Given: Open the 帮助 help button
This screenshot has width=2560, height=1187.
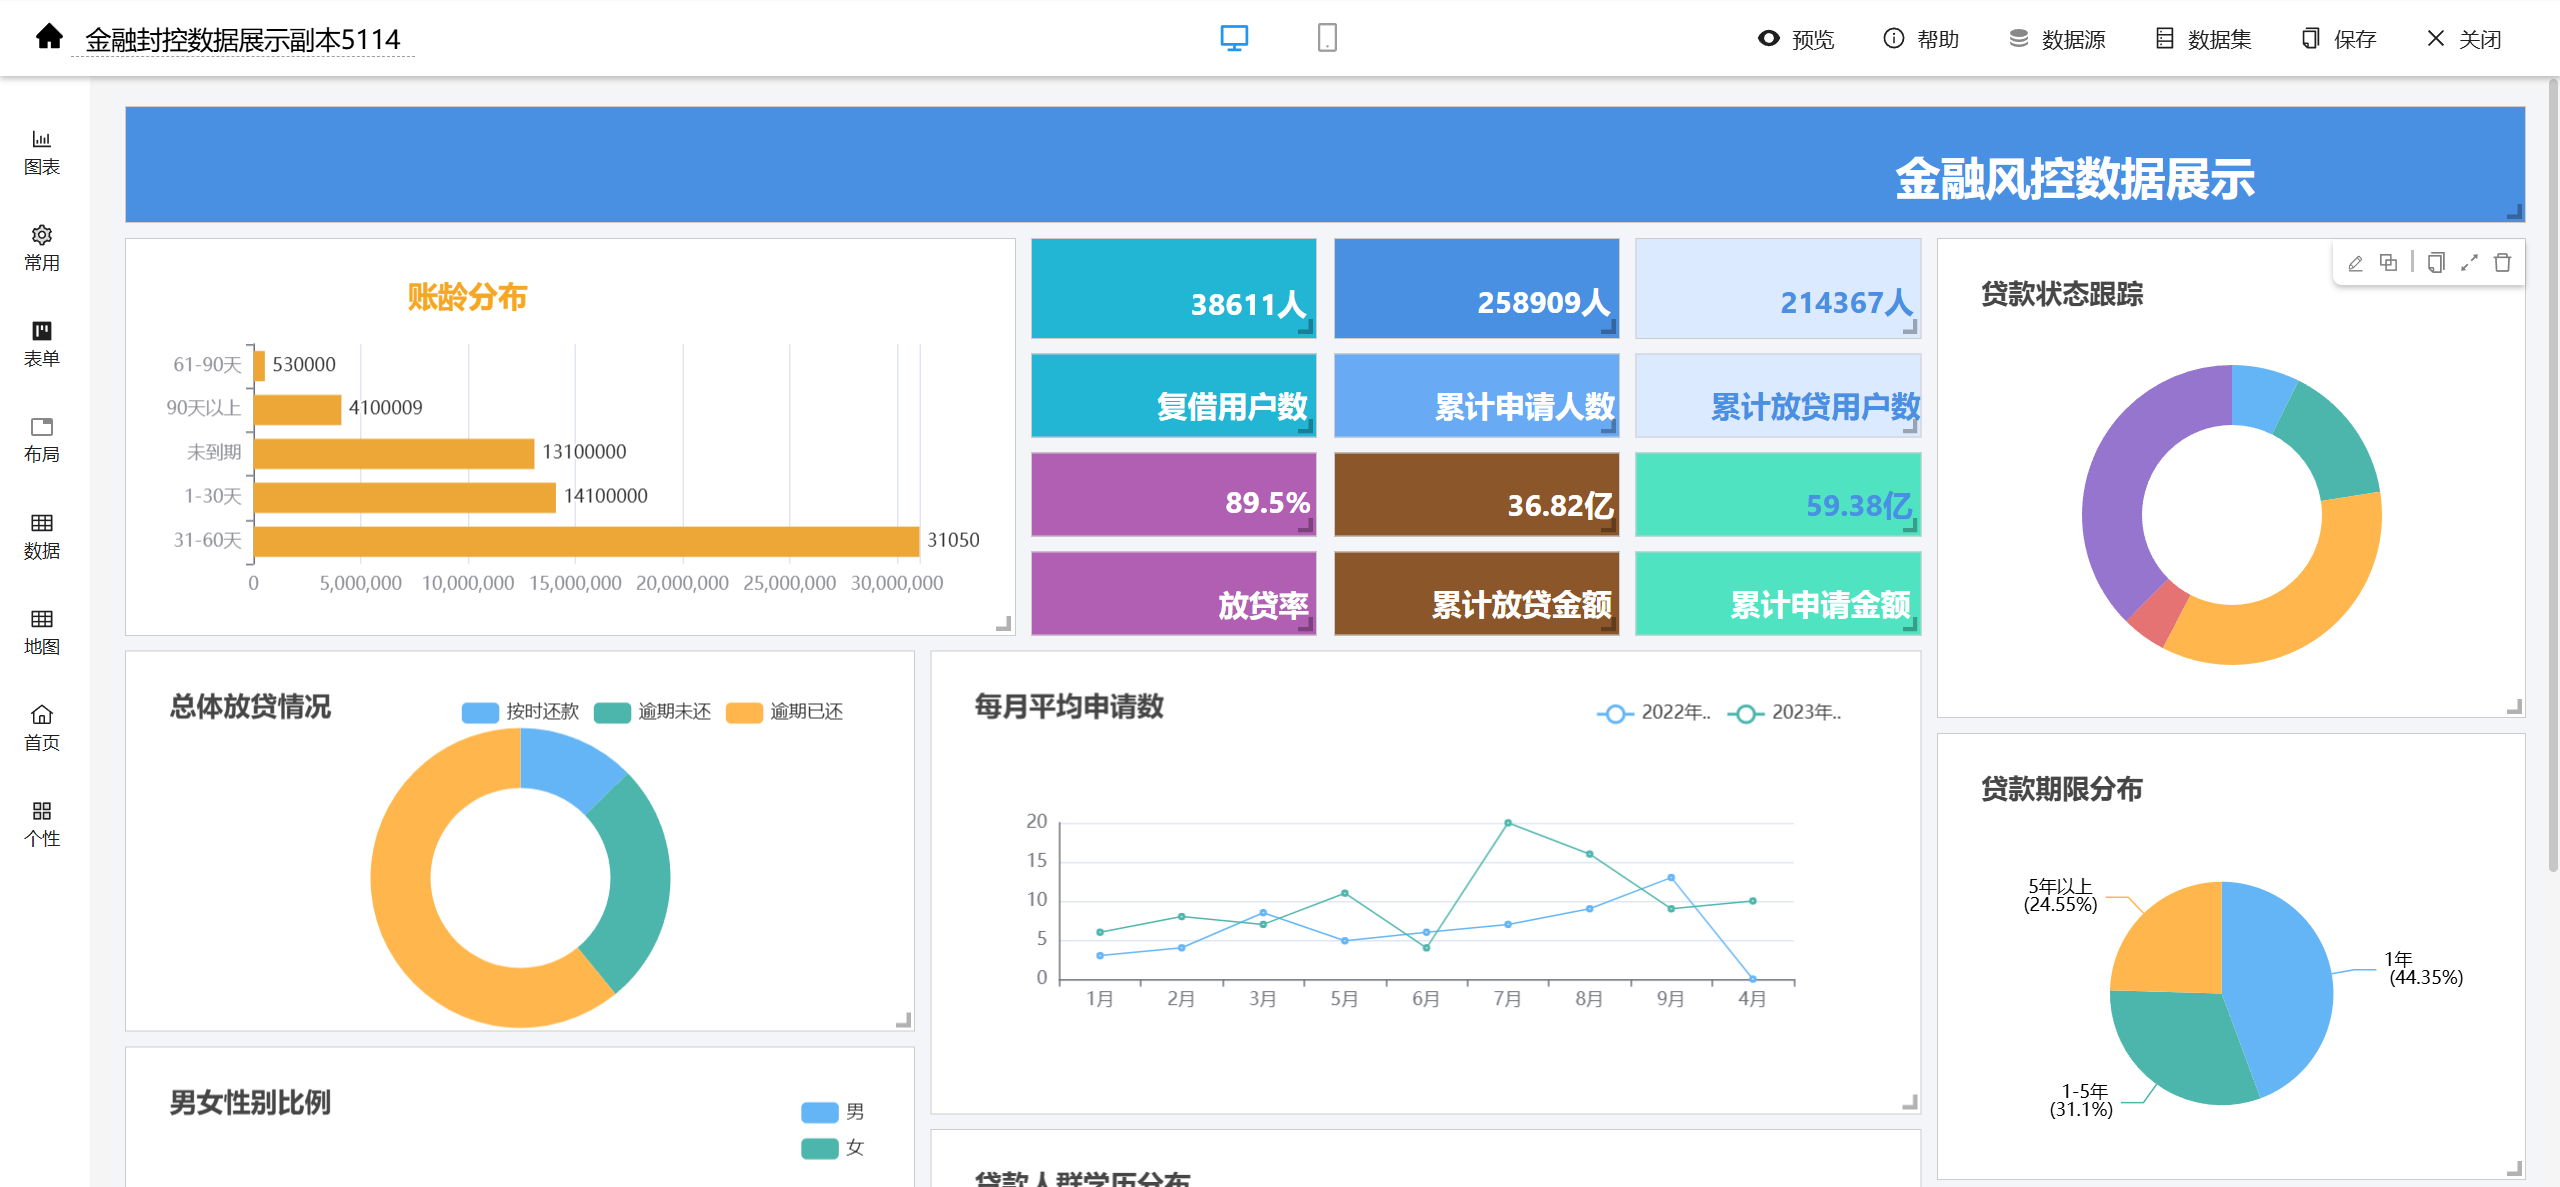Looking at the screenshot, I should tap(1921, 39).
